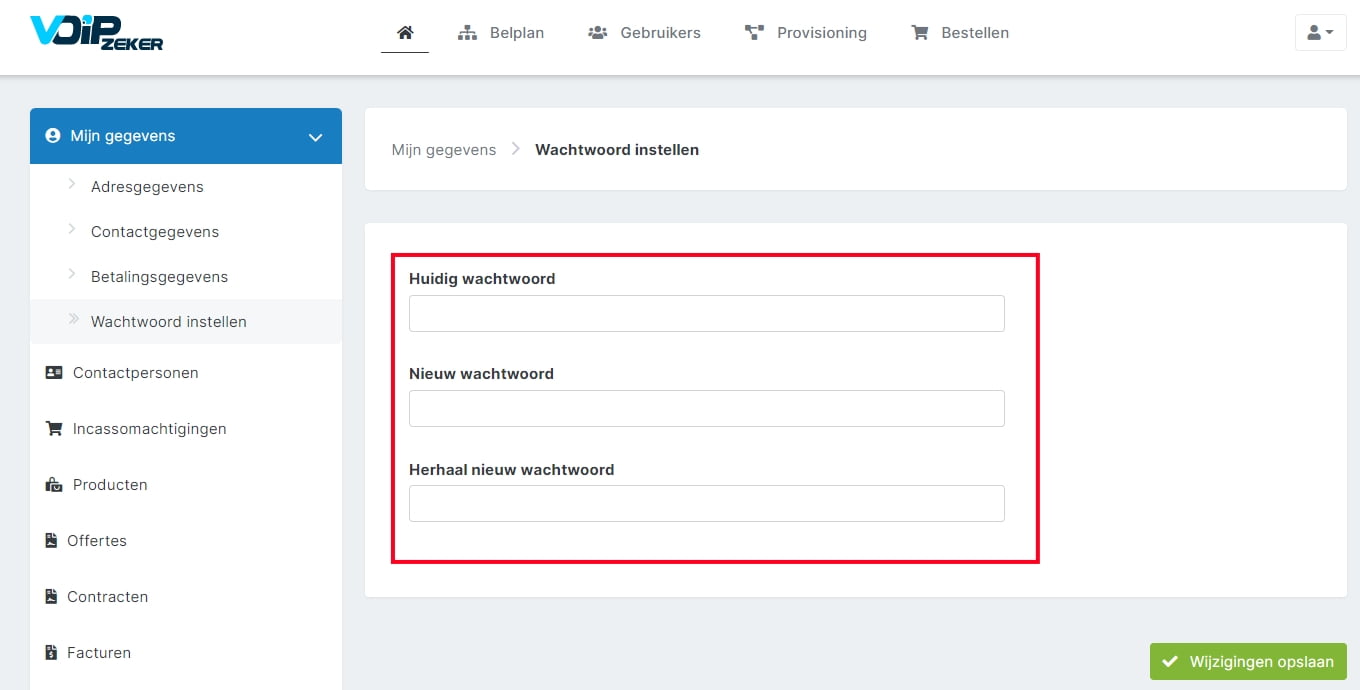Screen dimensions: 1360x690
Task: Click the Gebruikers people icon
Action: pos(598,33)
